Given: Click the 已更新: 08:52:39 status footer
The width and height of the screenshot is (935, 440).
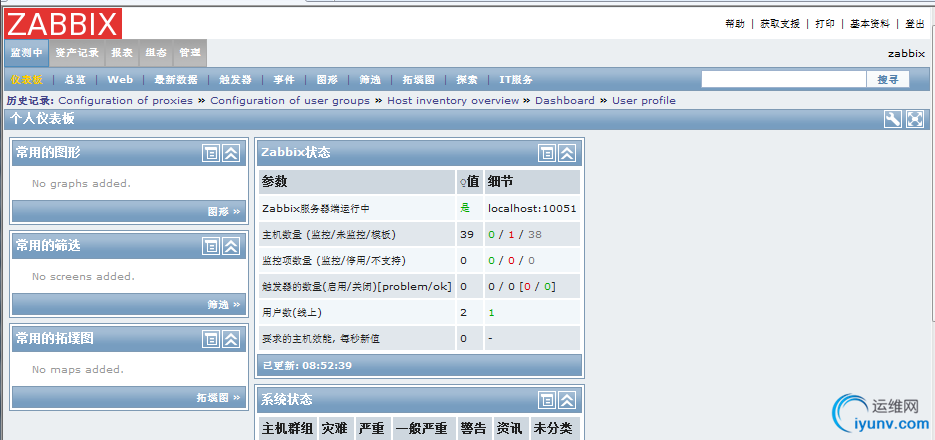Looking at the screenshot, I should (x=420, y=365).
